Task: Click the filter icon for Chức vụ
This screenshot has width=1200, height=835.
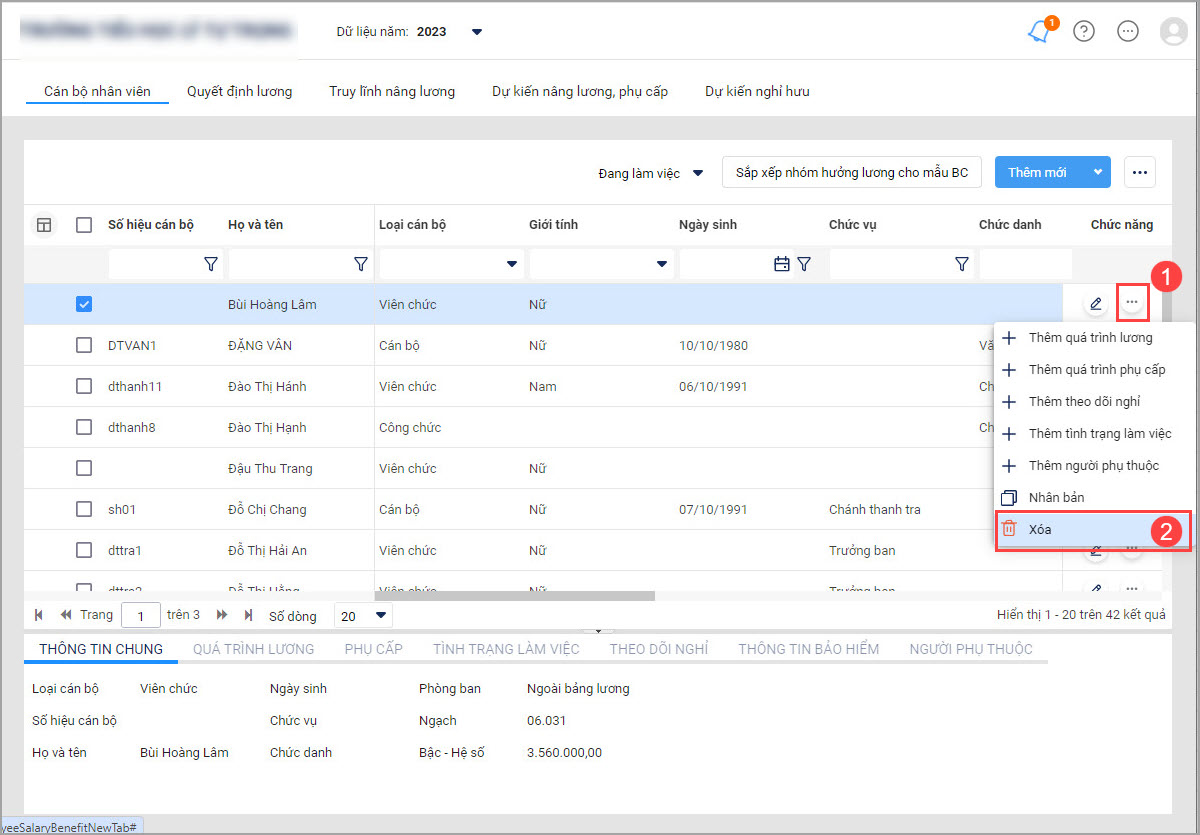Action: (961, 264)
